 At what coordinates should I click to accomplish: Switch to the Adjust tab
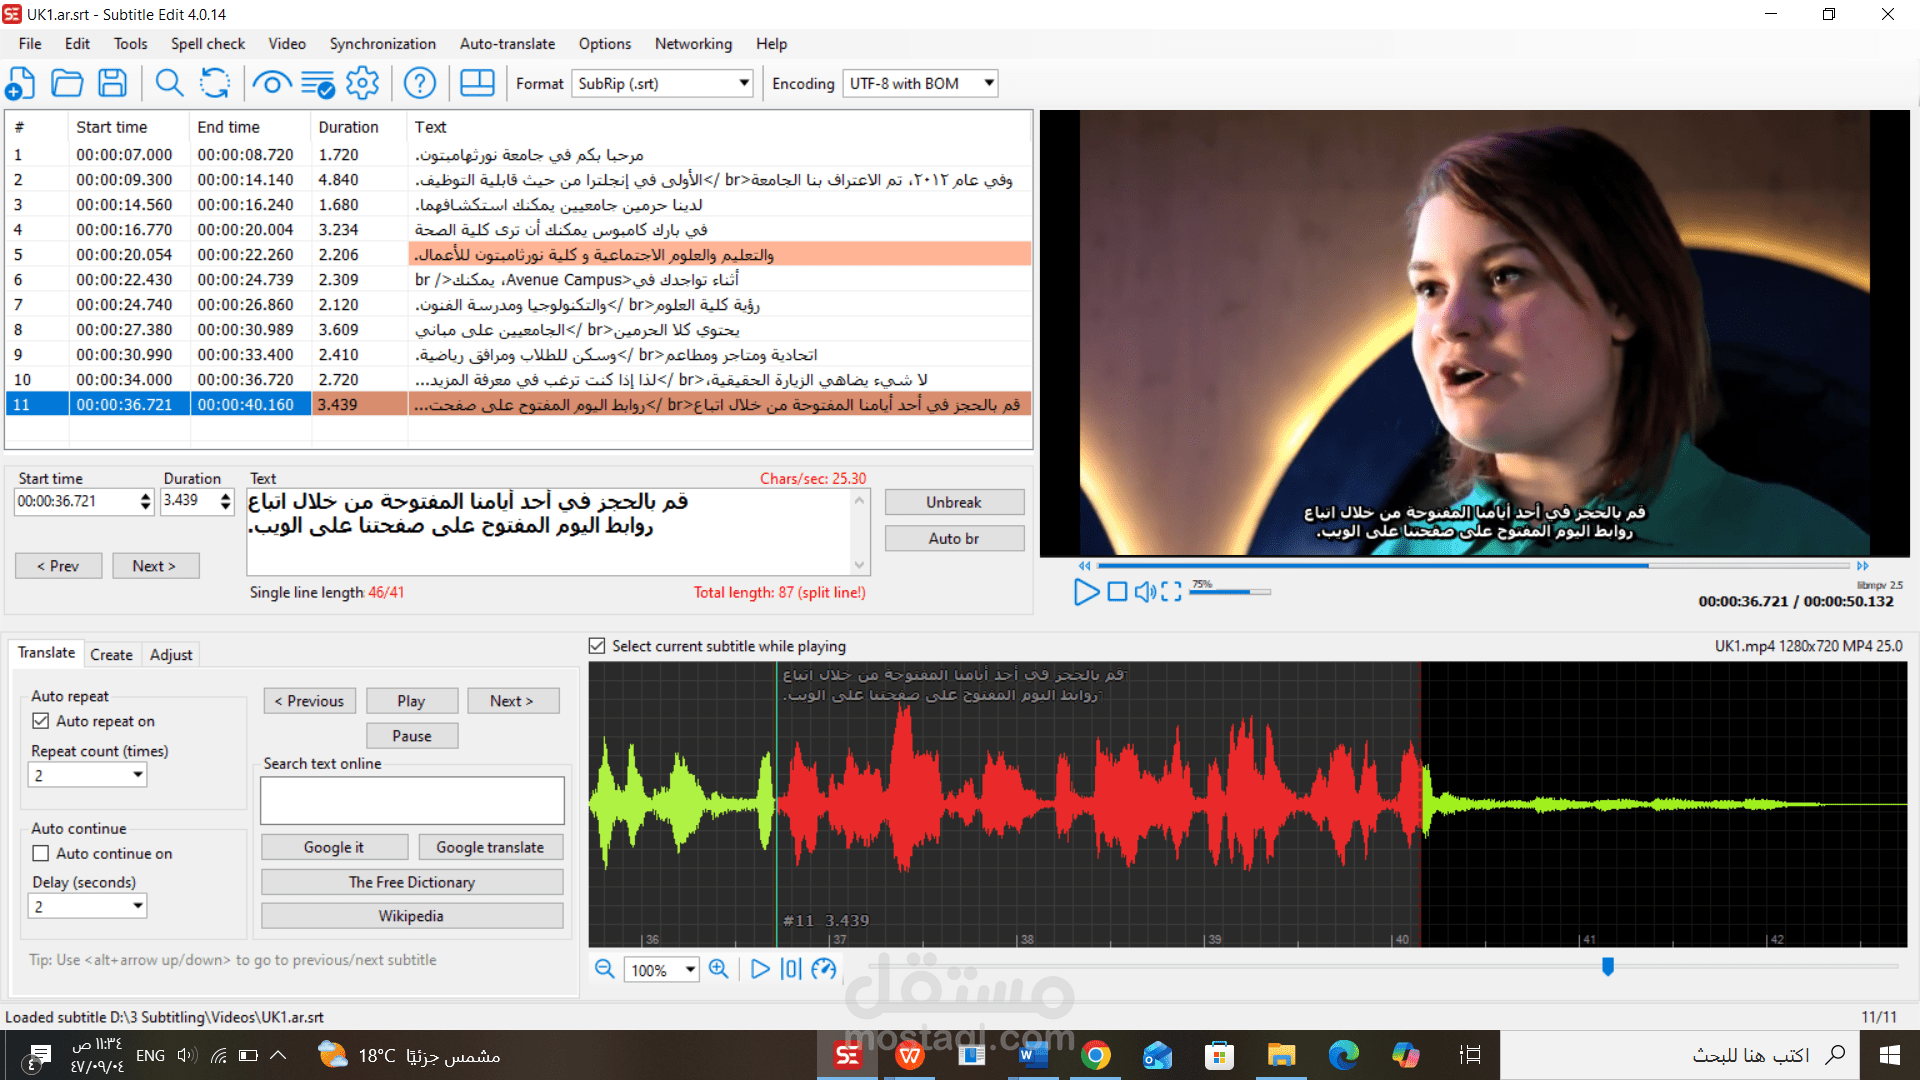point(170,654)
